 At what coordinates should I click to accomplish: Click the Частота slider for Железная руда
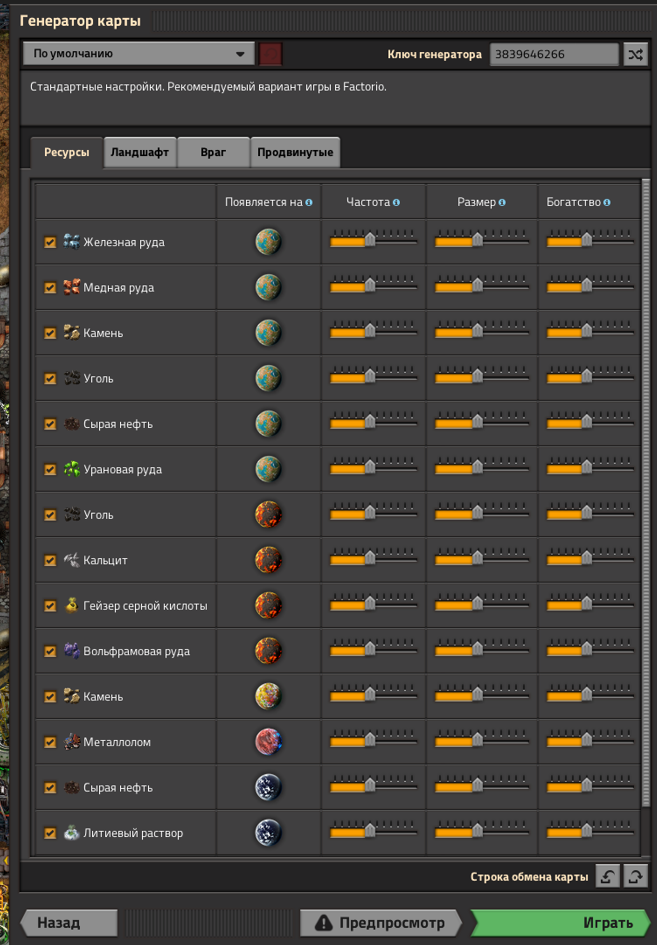click(x=374, y=240)
